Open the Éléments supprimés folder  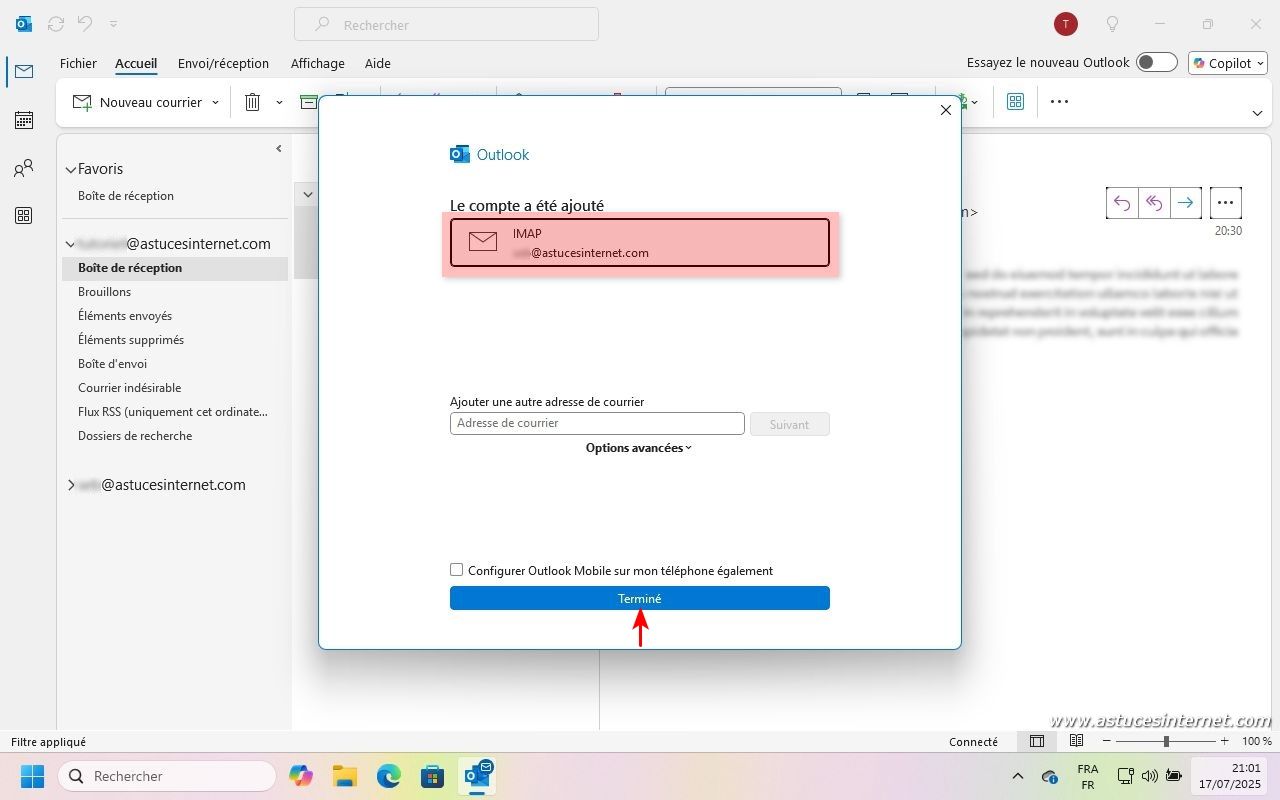point(131,340)
